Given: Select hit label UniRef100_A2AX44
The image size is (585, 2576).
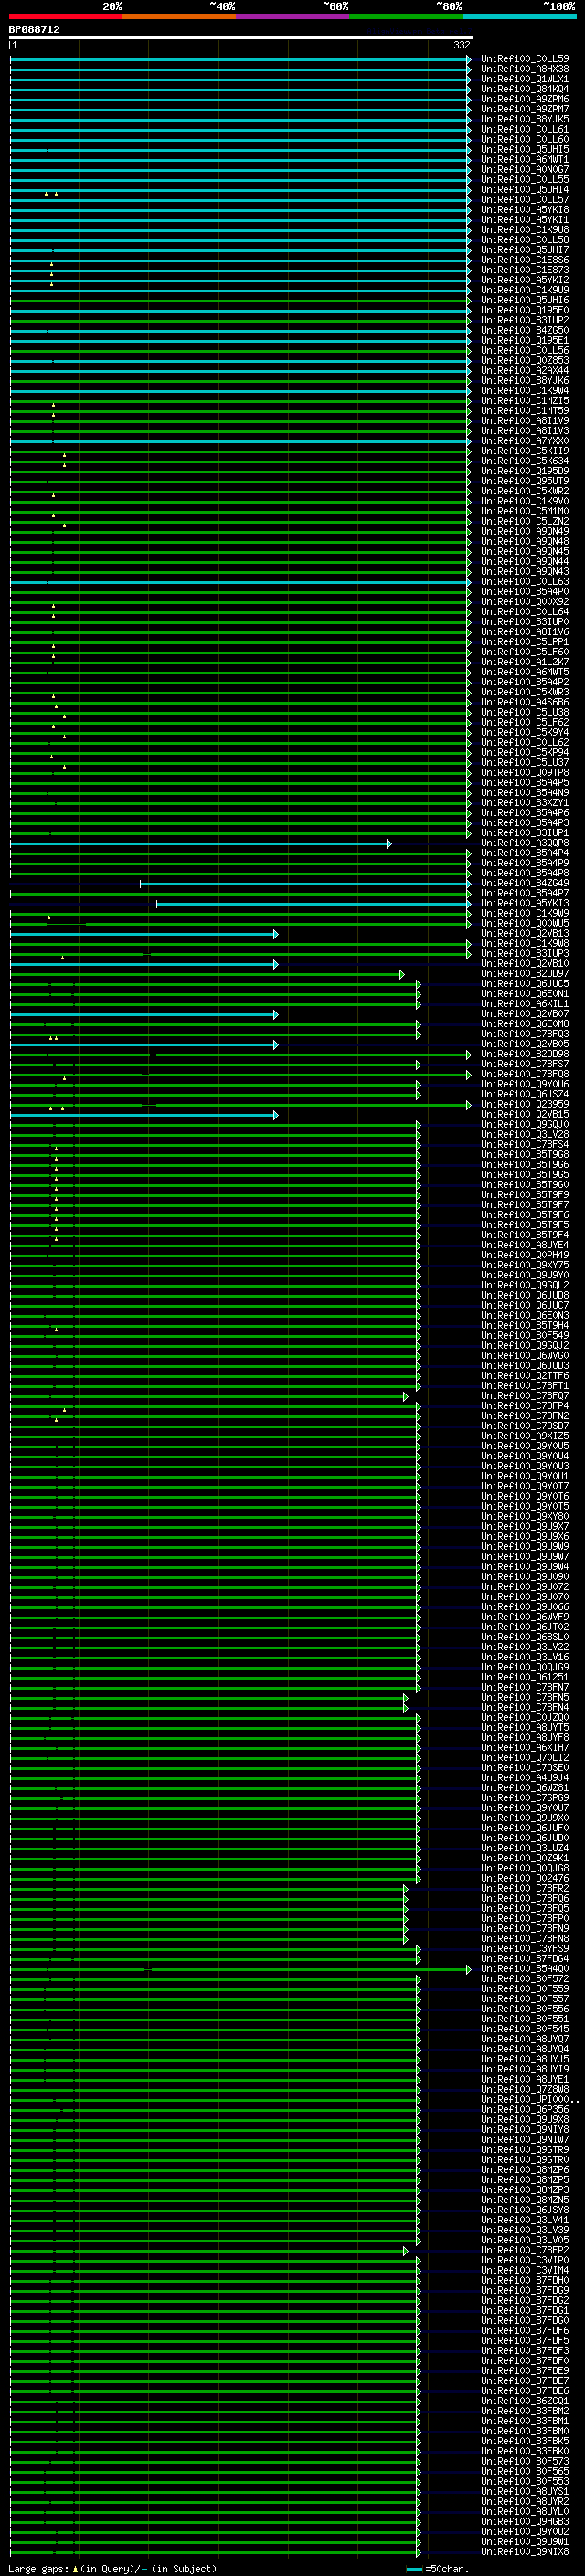Looking at the screenshot, I should point(525,371).
